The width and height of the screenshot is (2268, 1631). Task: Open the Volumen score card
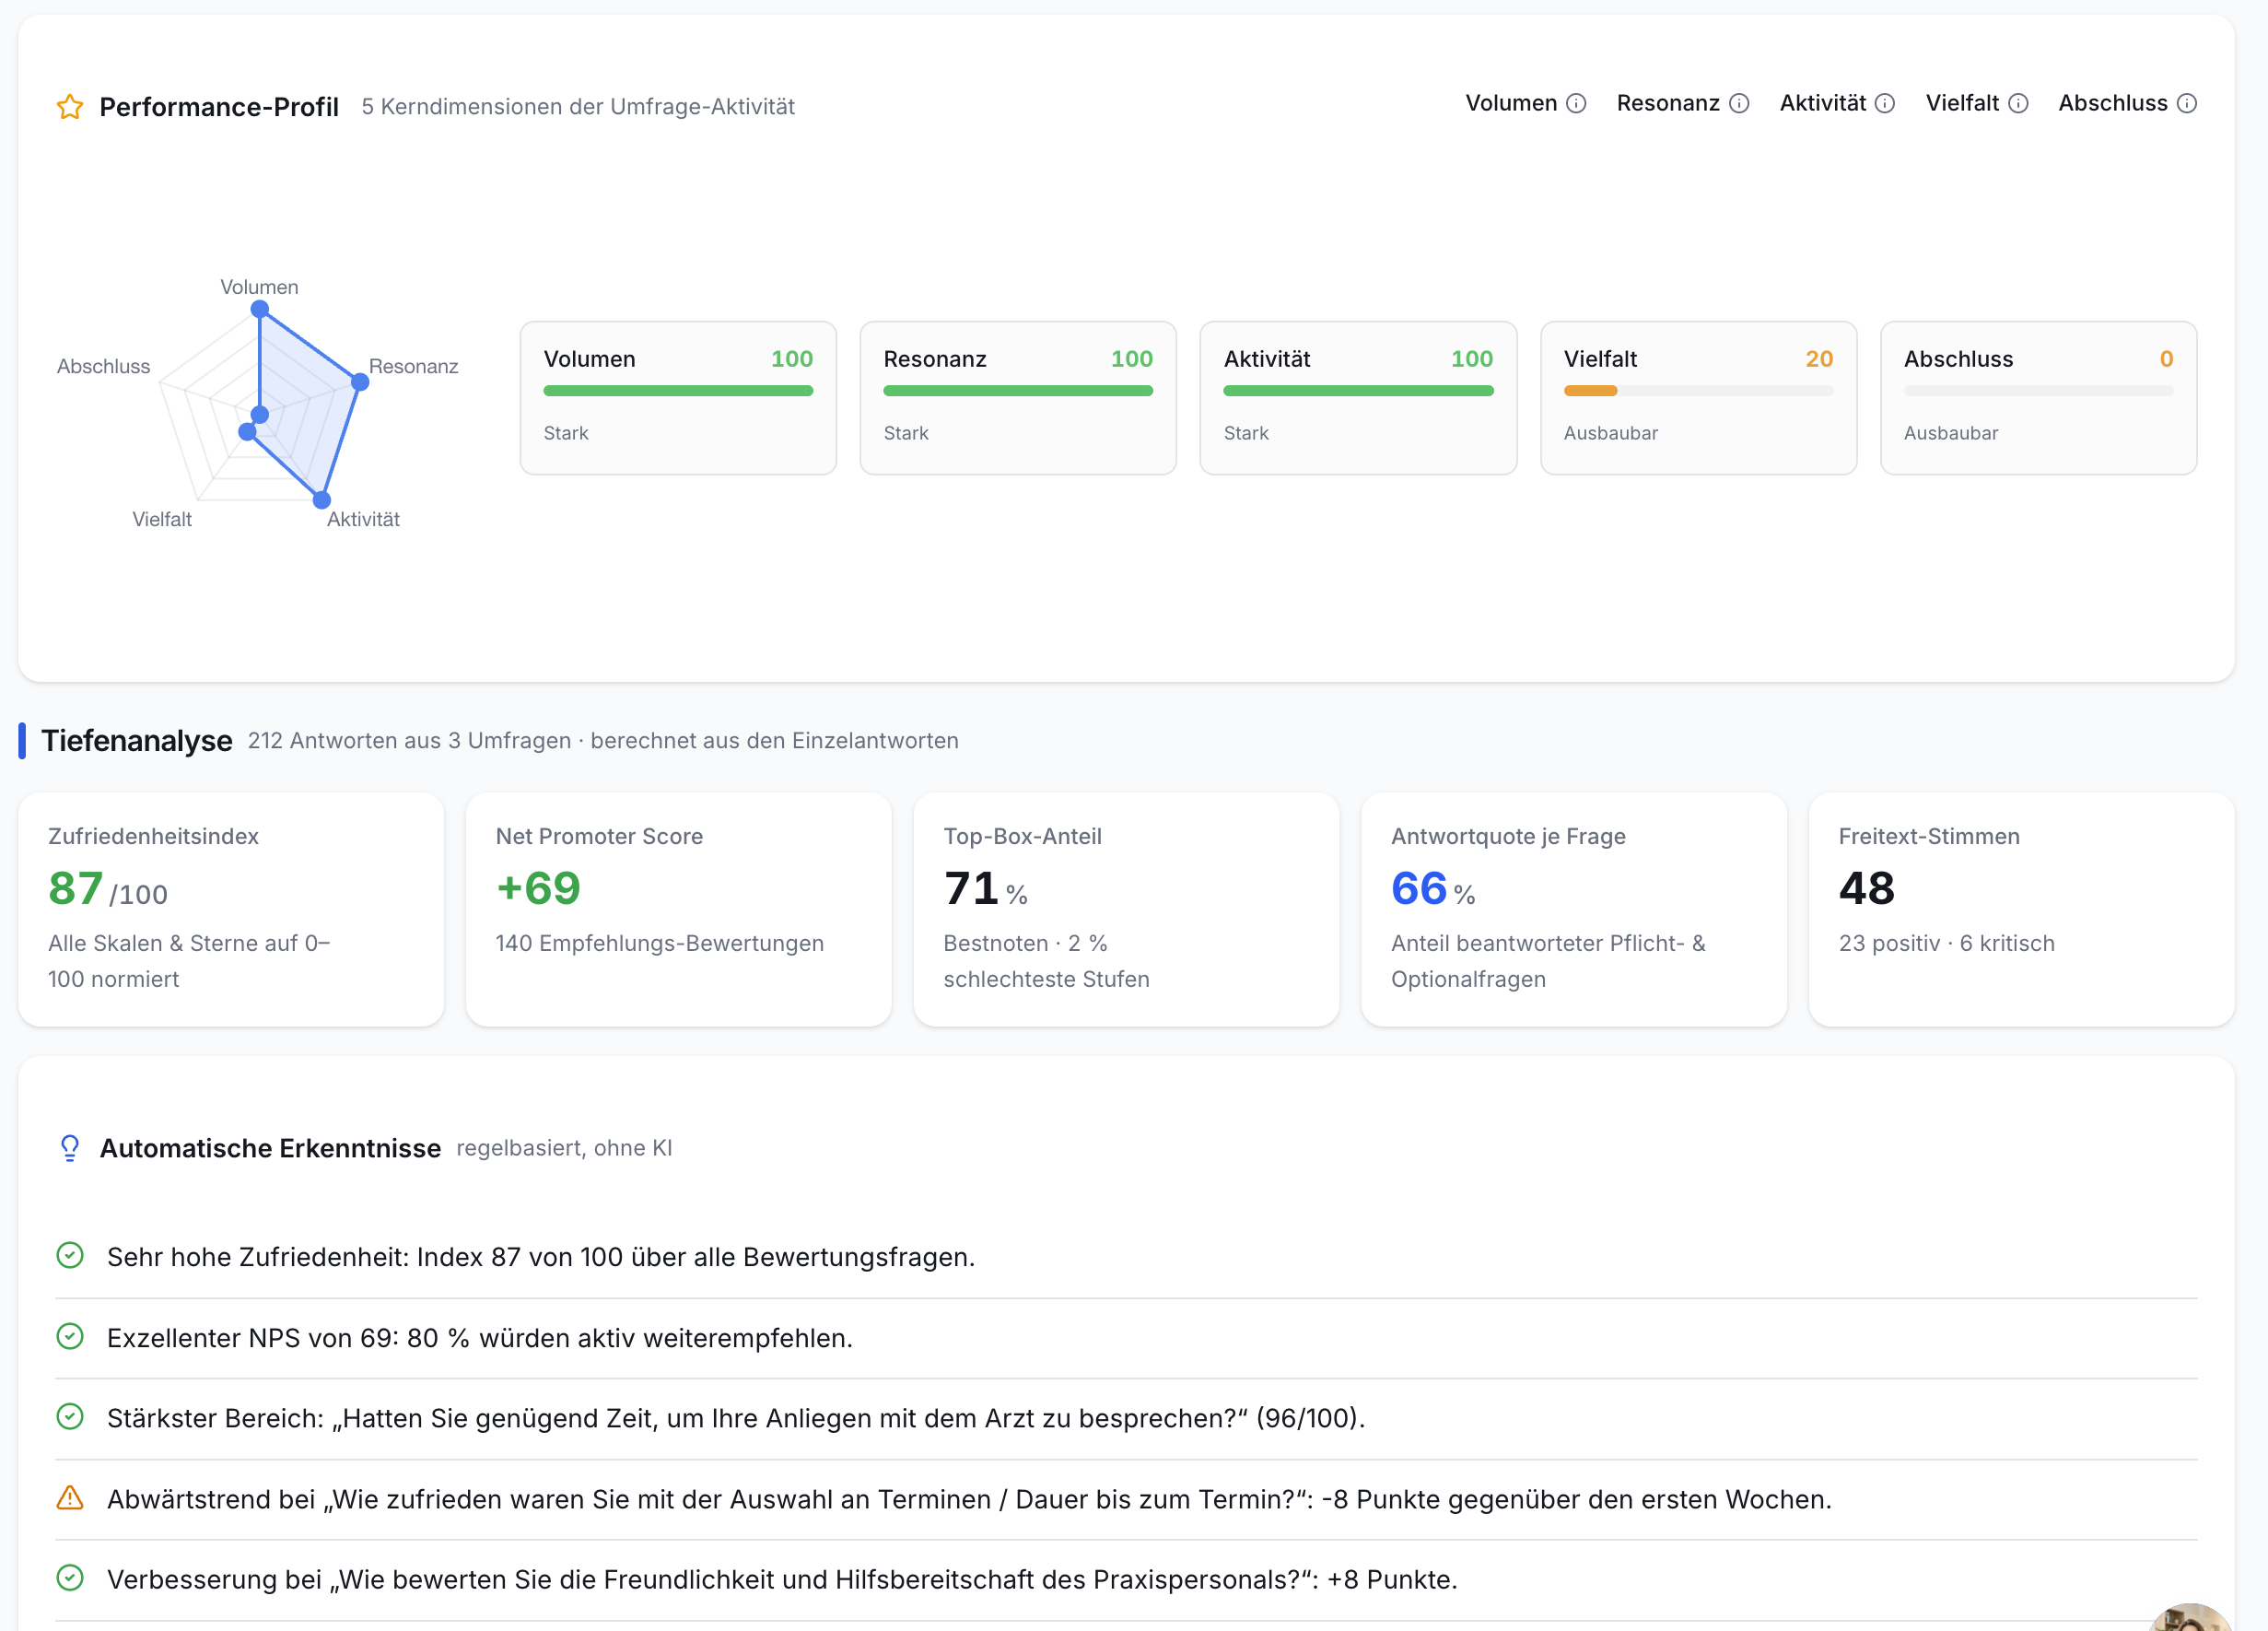point(678,398)
